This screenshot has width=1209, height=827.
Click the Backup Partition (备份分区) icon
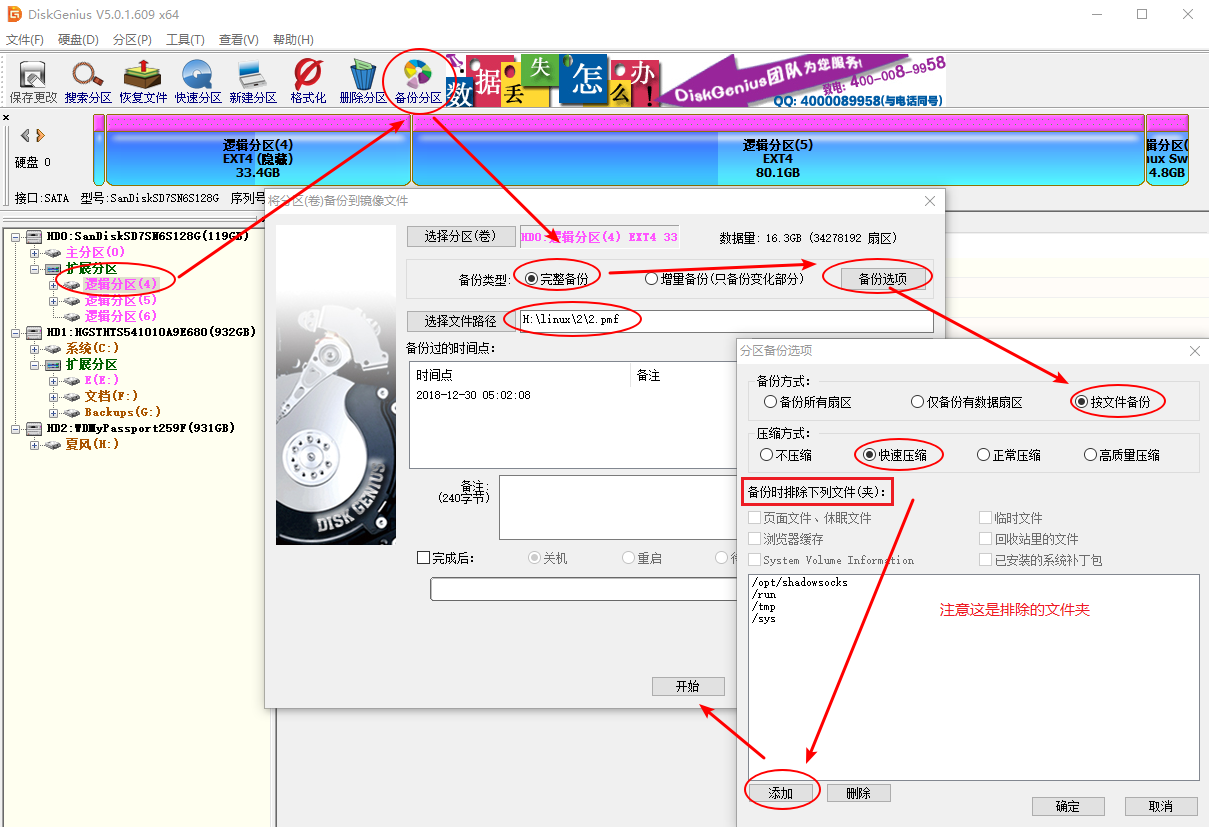coord(418,81)
